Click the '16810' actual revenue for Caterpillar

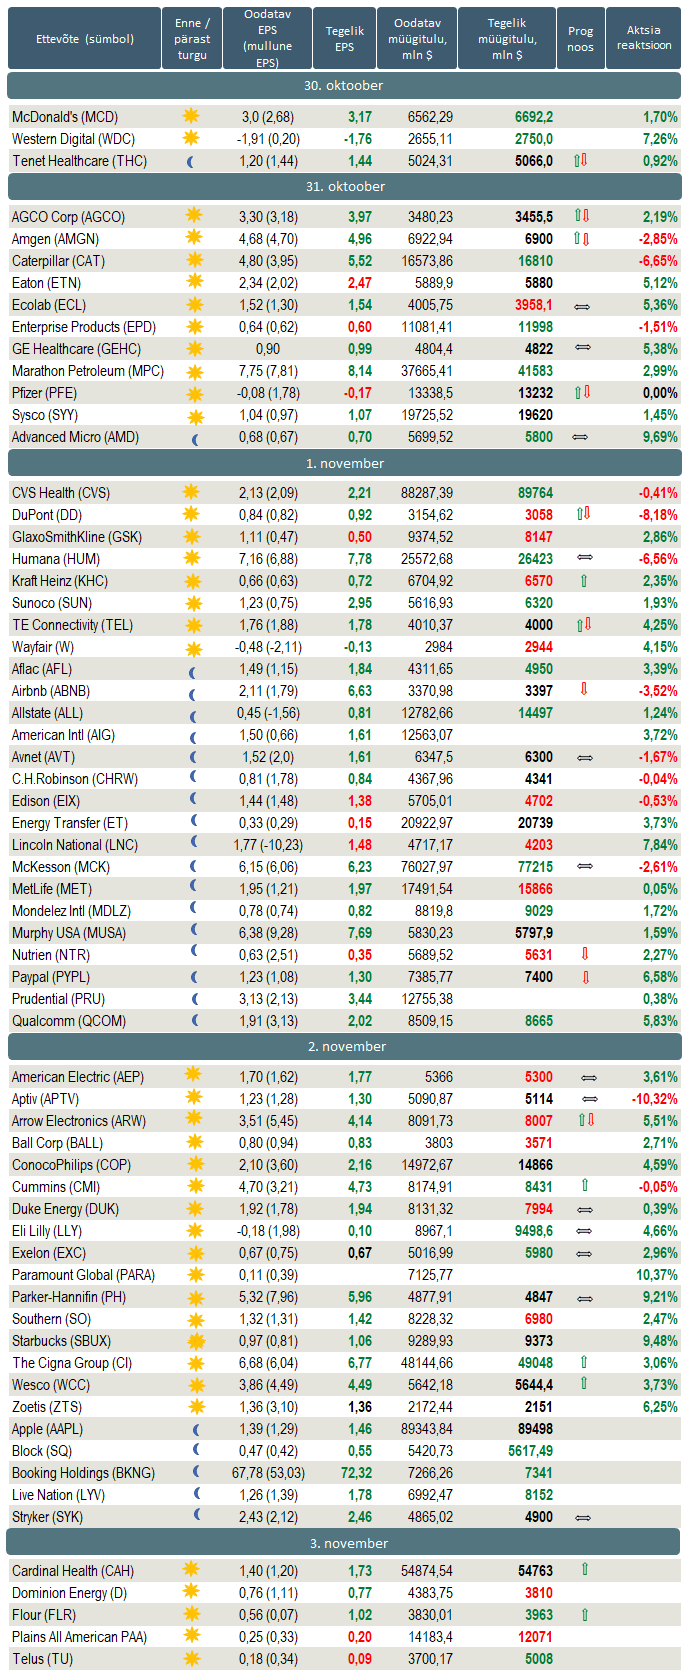pyautogui.click(x=536, y=261)
